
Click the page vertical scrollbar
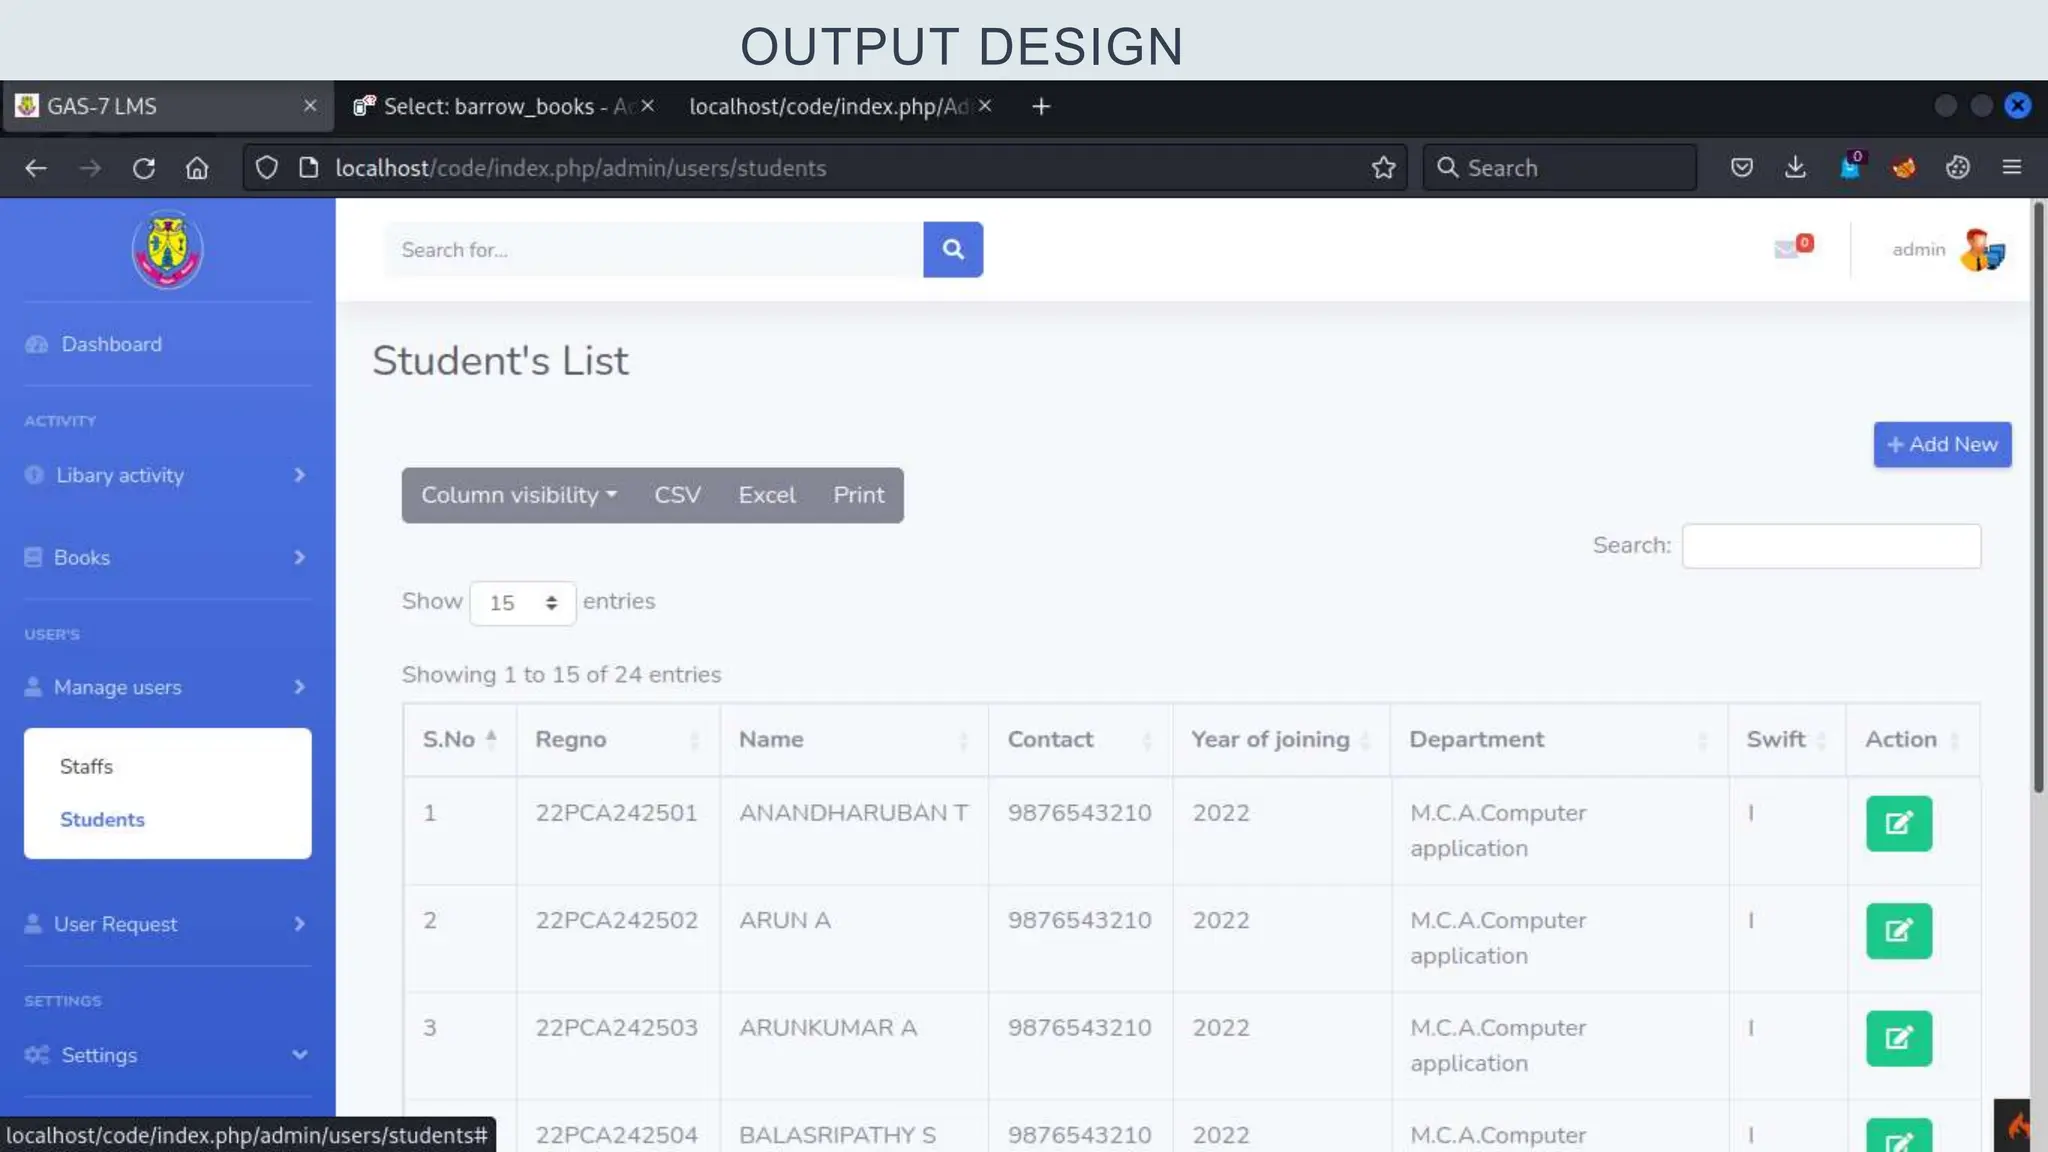(x=2038, y=497)
